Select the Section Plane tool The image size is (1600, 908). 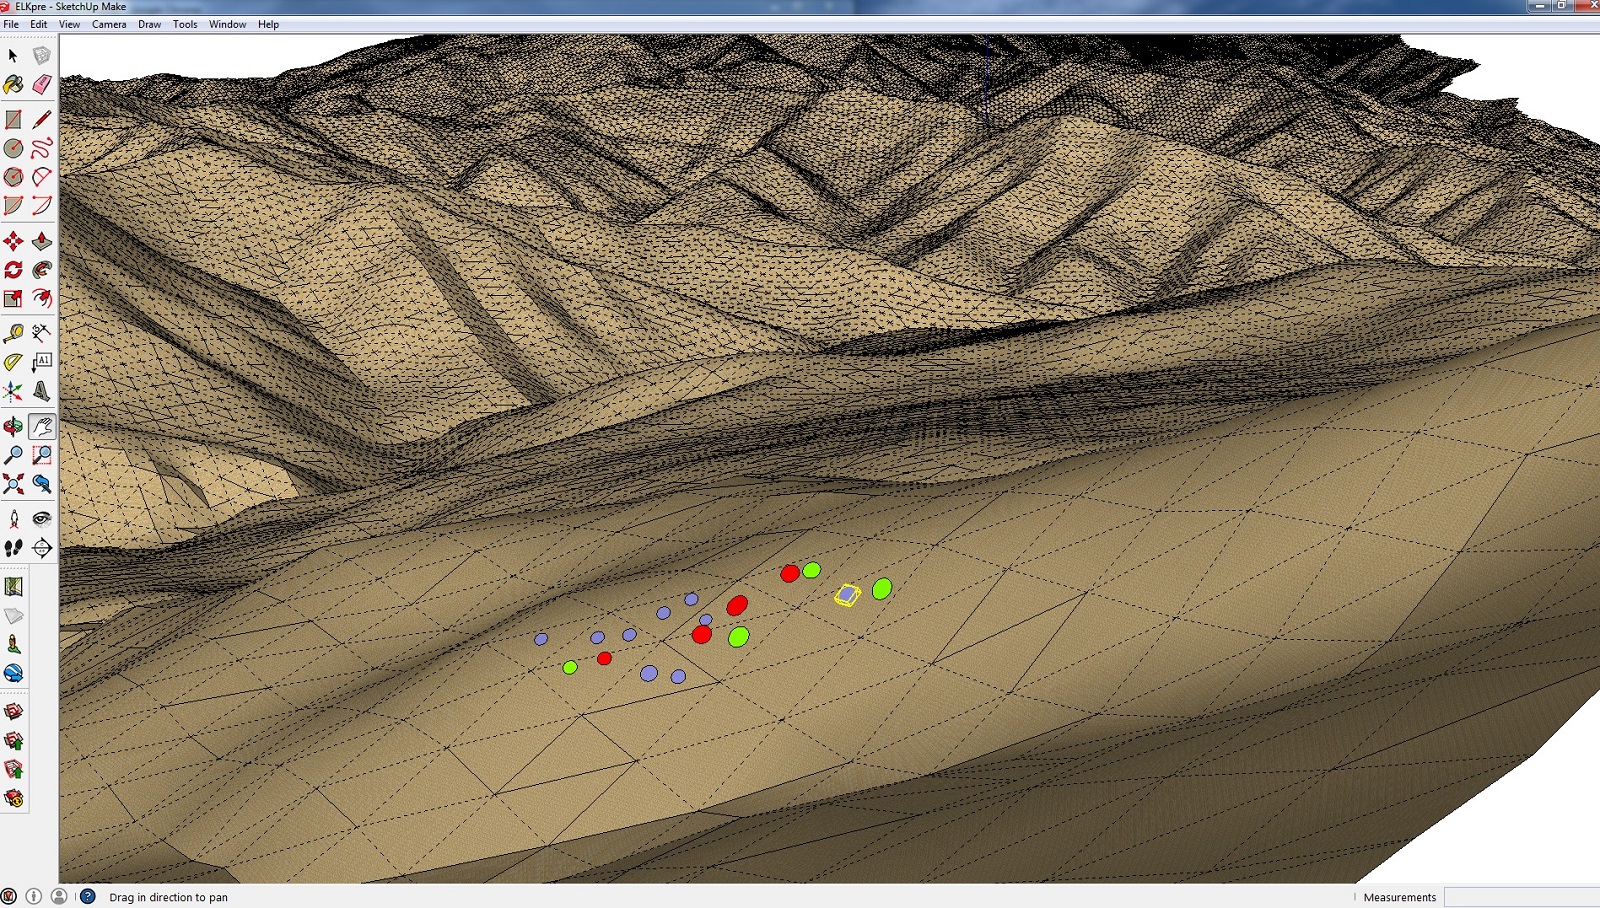[42, 548]
